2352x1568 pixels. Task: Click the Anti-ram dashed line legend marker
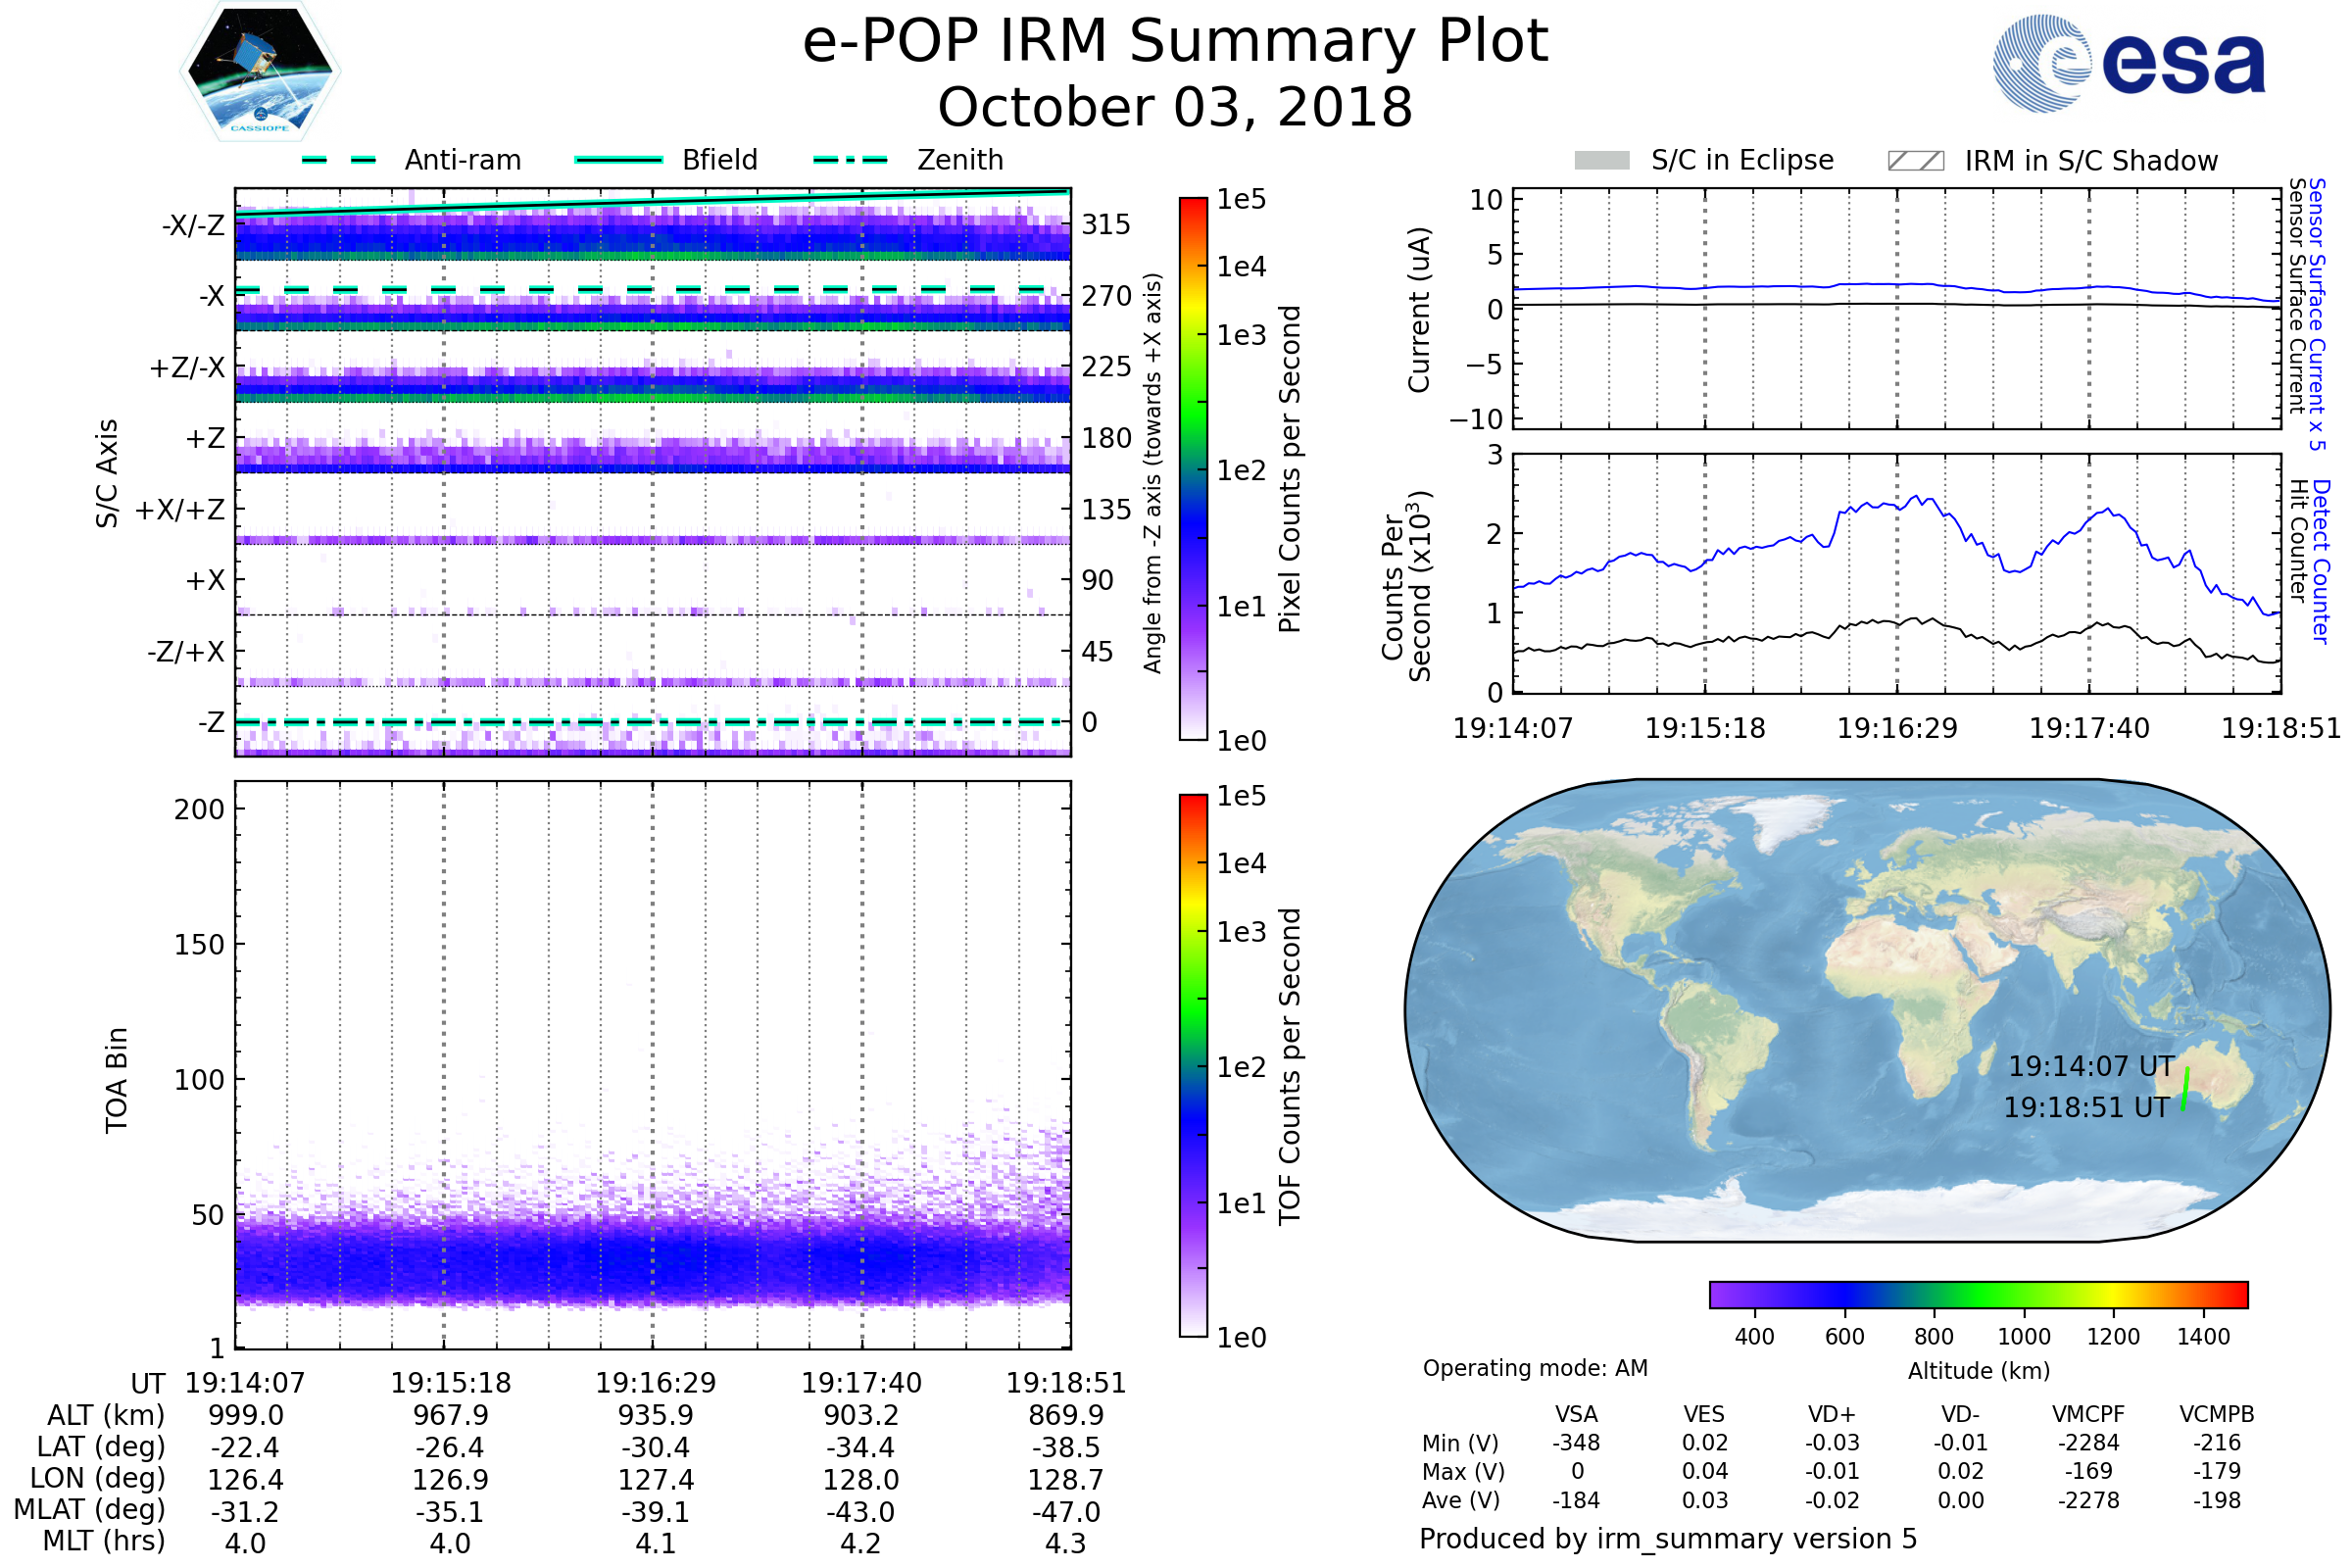click(x=339, y=160)
